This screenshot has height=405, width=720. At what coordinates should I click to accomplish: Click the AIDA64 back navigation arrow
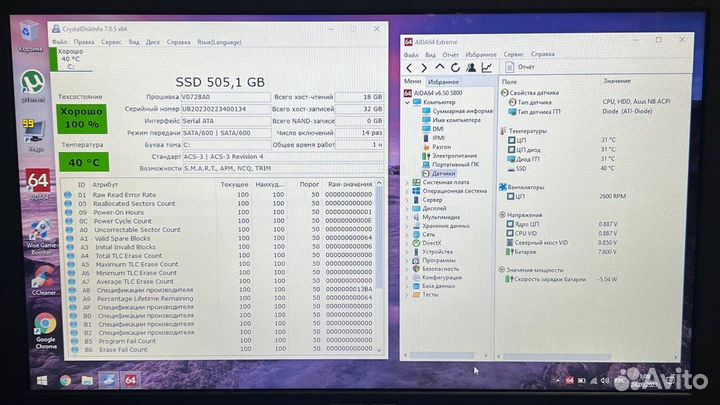(409, 68)
